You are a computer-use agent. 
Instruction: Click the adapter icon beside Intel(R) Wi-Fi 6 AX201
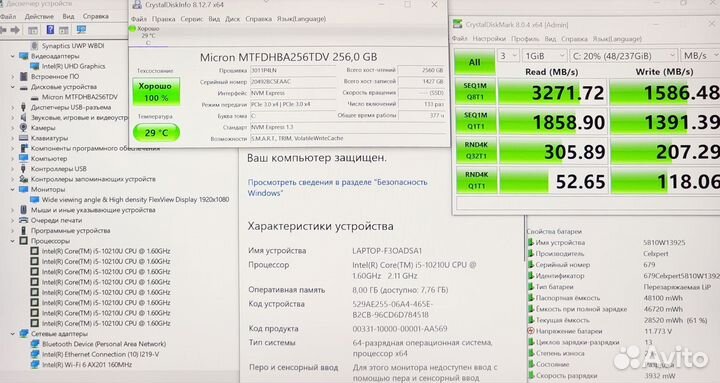coord(35,365)
